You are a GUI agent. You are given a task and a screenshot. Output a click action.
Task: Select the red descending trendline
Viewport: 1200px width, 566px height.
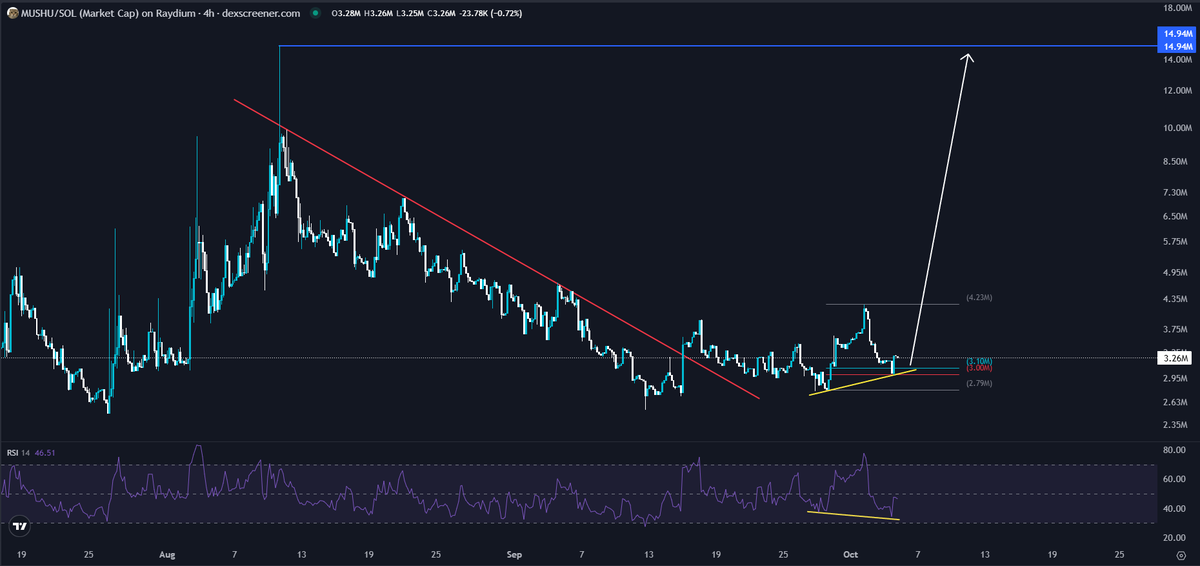point(497,249)
